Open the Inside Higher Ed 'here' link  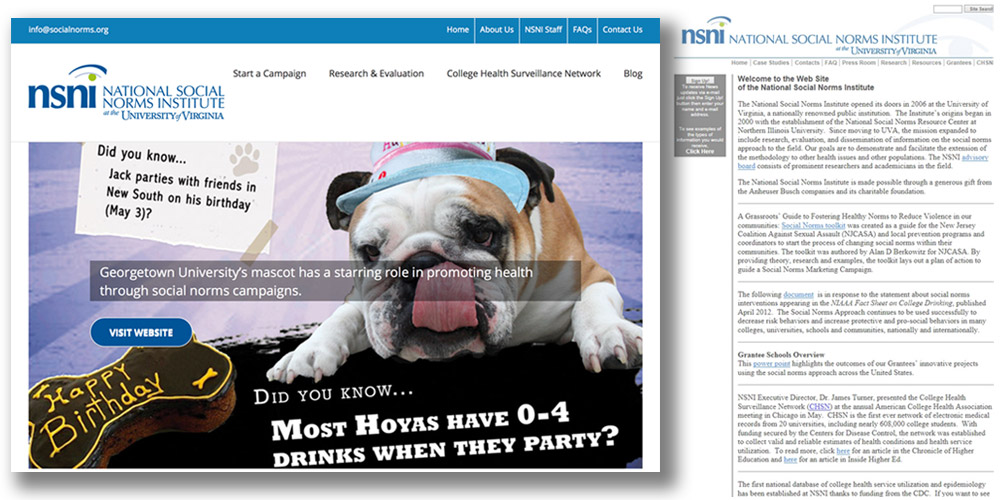pos(790,459)
